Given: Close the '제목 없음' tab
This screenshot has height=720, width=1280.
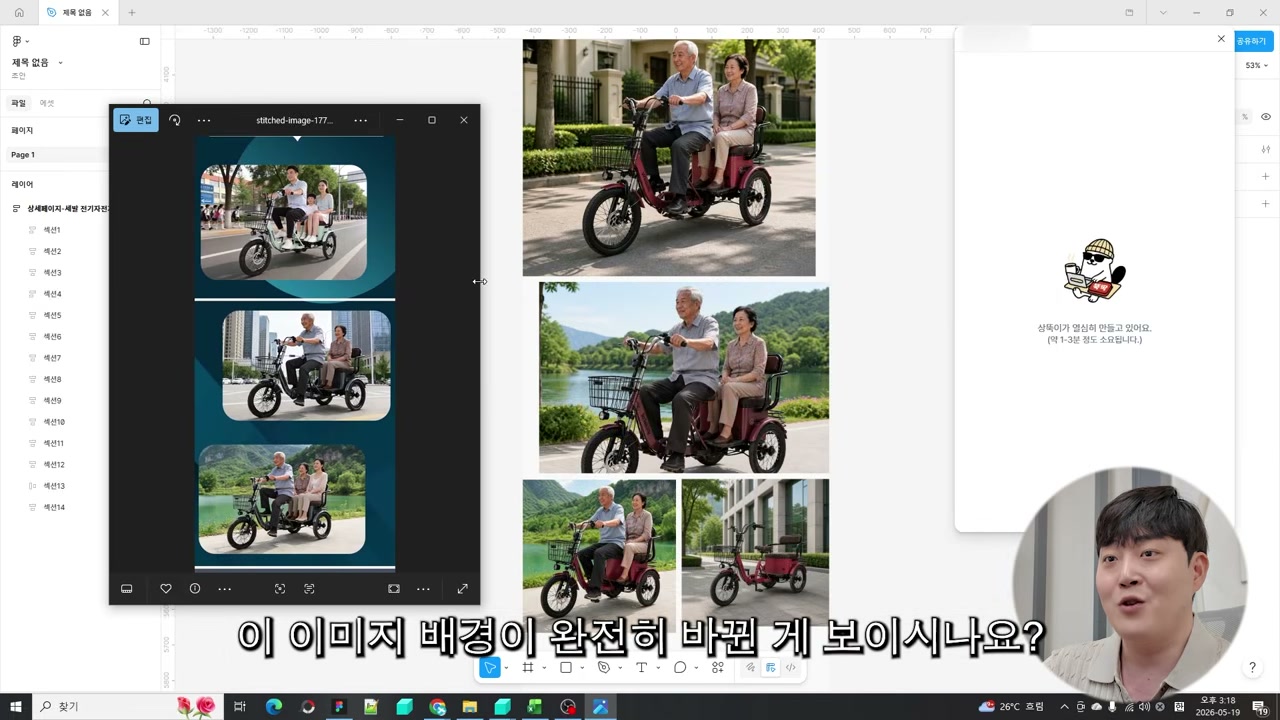Looking at the screenshot, I should pos(105,12).
